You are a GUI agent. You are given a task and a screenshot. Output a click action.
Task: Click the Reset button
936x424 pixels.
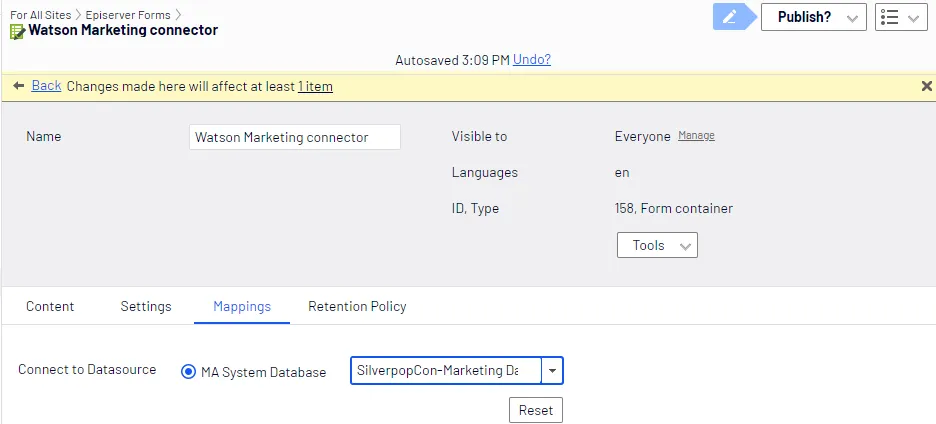coord(535,410)
